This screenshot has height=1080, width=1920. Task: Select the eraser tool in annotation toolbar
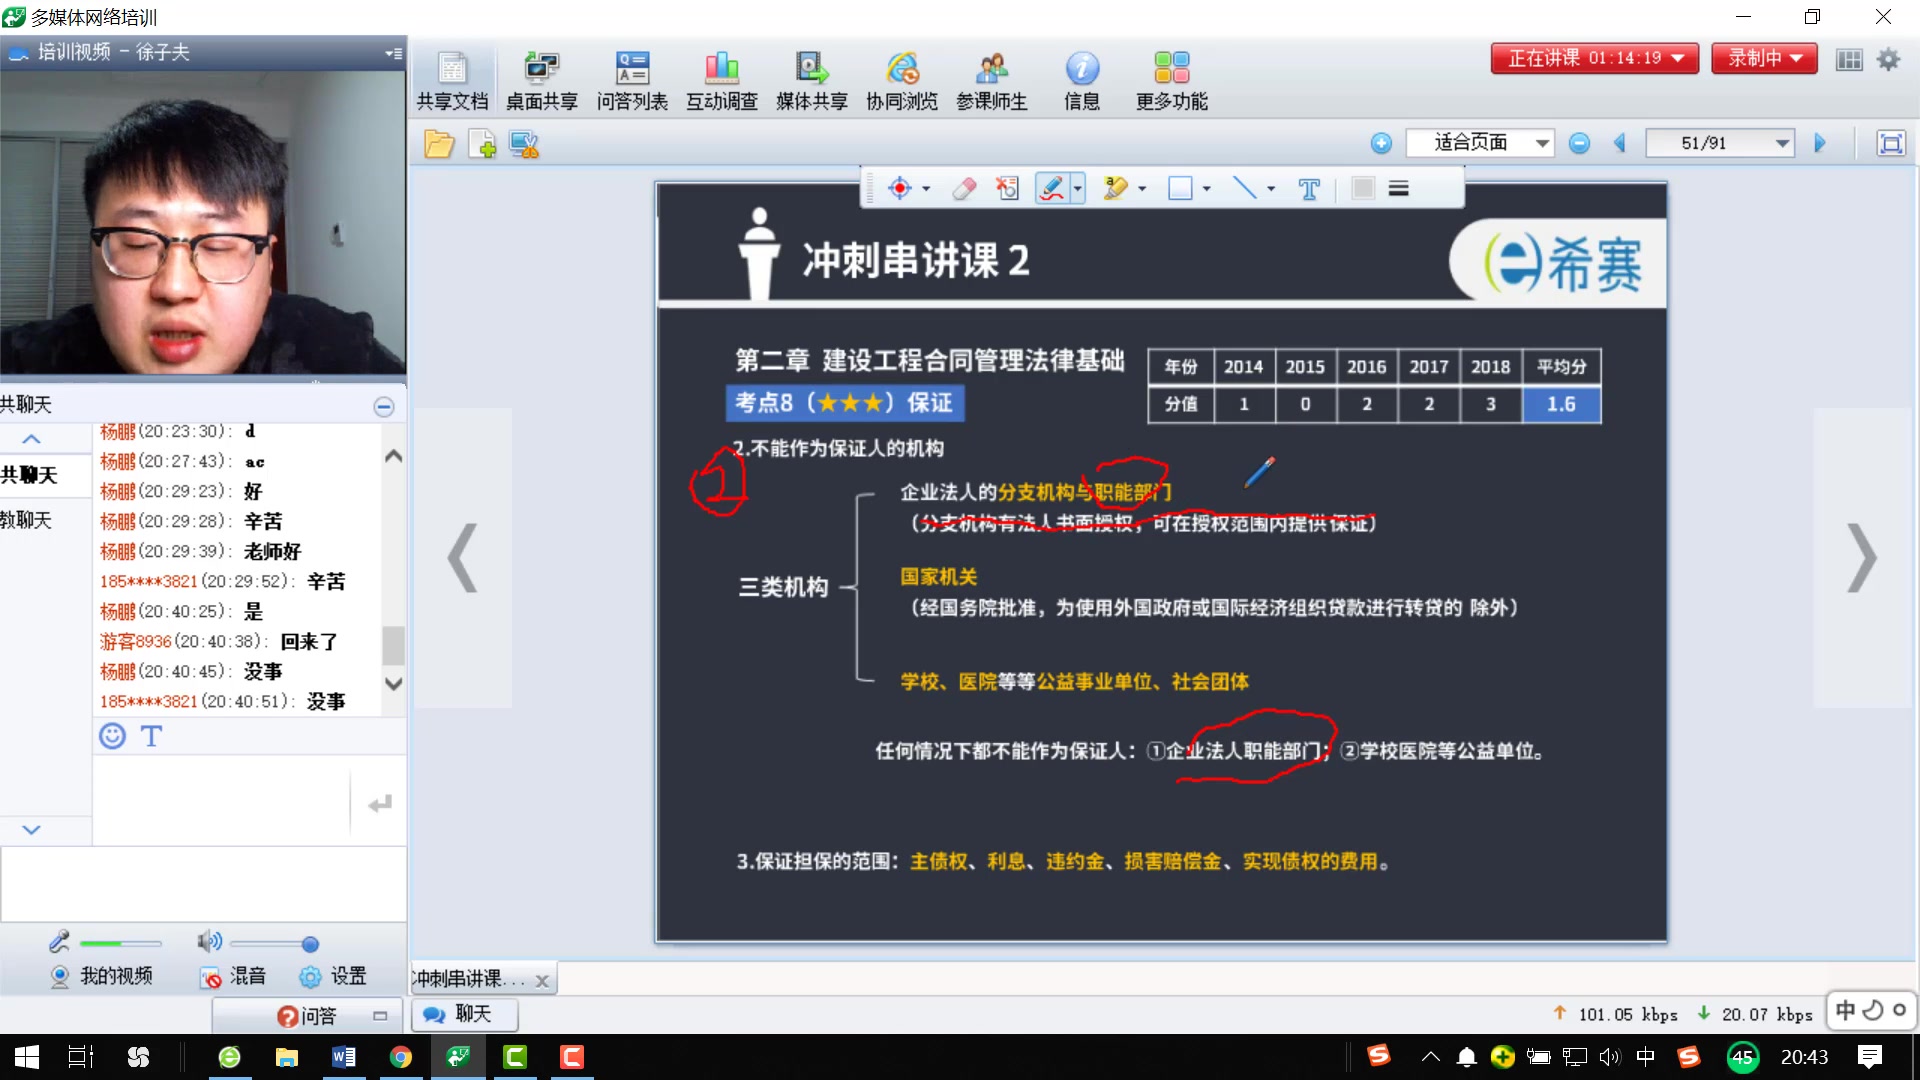click(x=963, y=188)
